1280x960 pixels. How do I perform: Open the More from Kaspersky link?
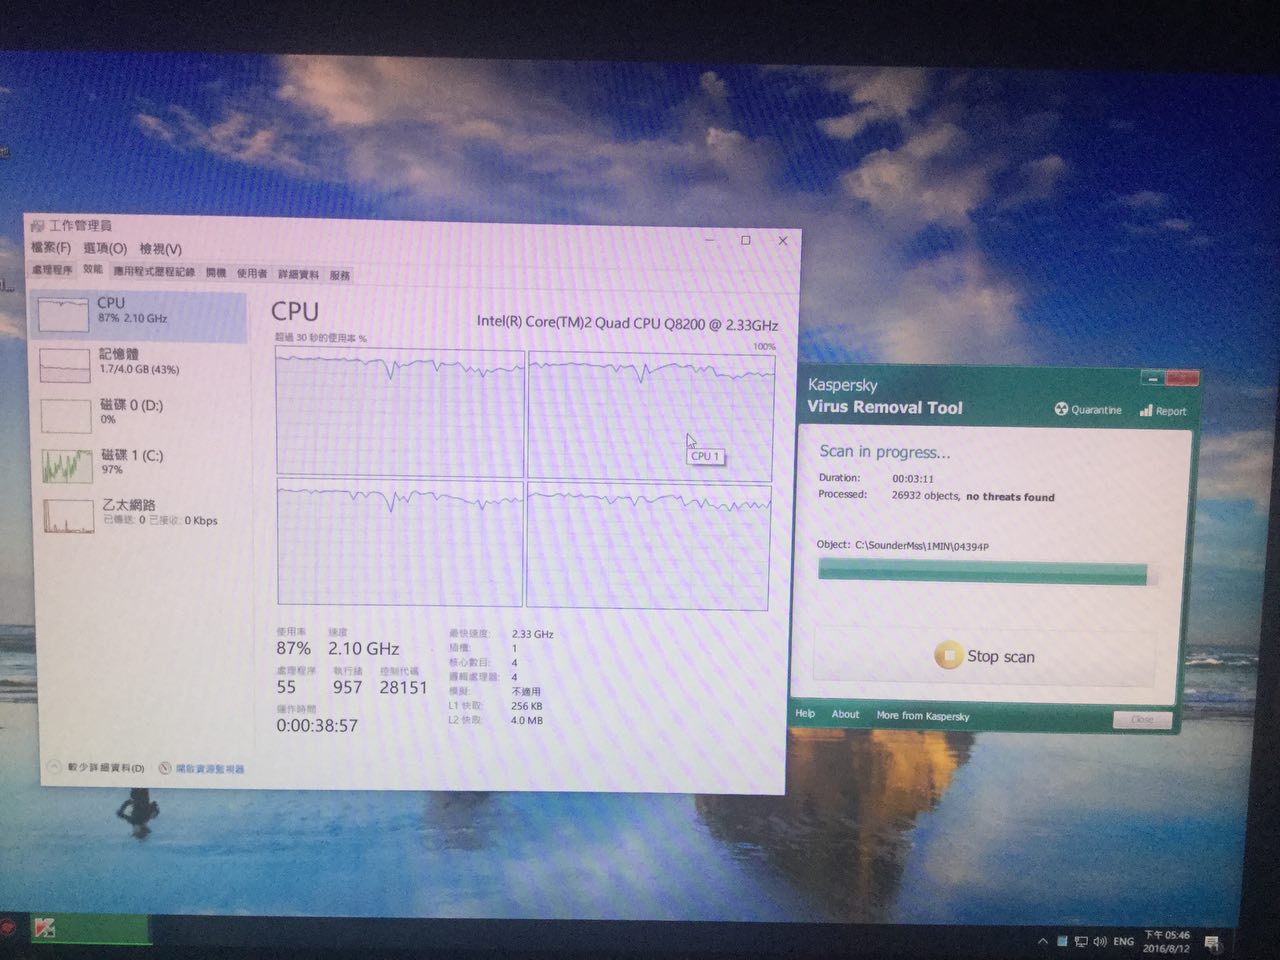[923, 716]
